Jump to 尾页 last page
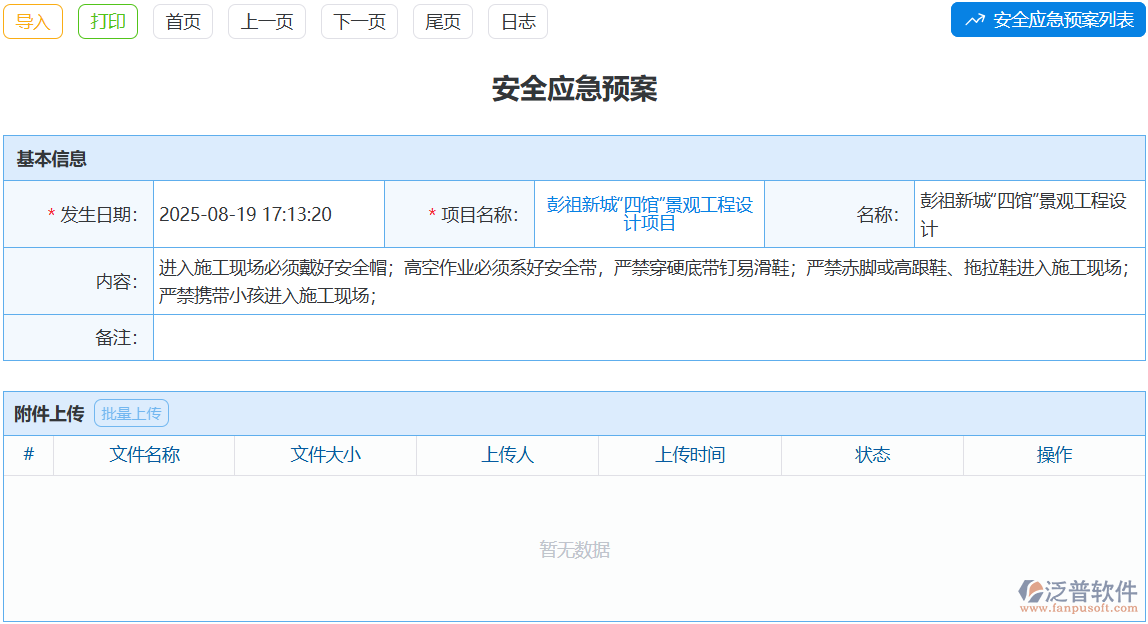Image resolution: width=1148 pixels, height=624 pixels. click(442, 20)
